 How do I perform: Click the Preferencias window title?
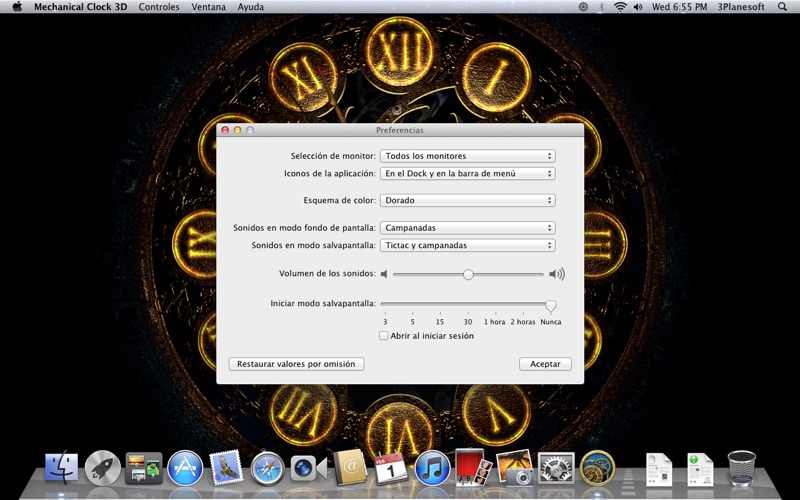pyautogui.click(x=400, y=130)
